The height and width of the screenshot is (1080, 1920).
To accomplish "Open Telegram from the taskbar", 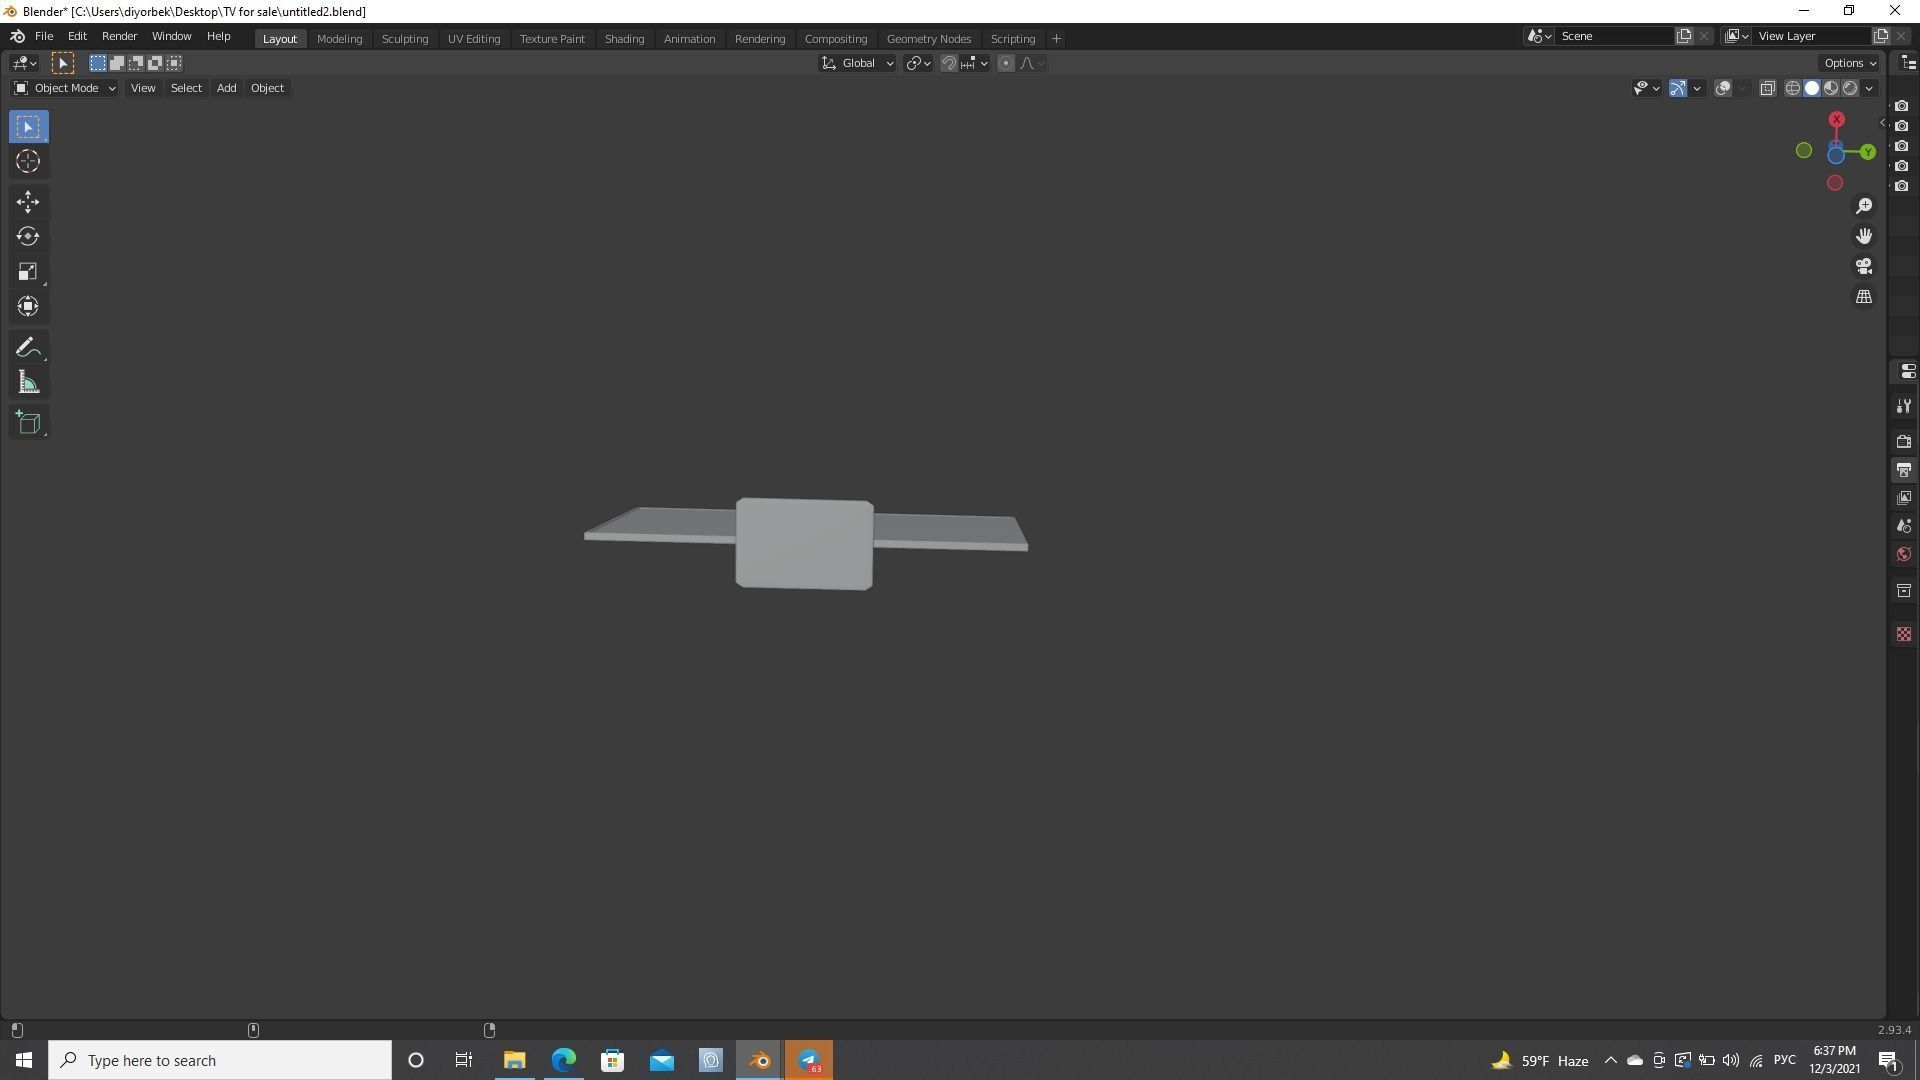I will (808, 1060).
